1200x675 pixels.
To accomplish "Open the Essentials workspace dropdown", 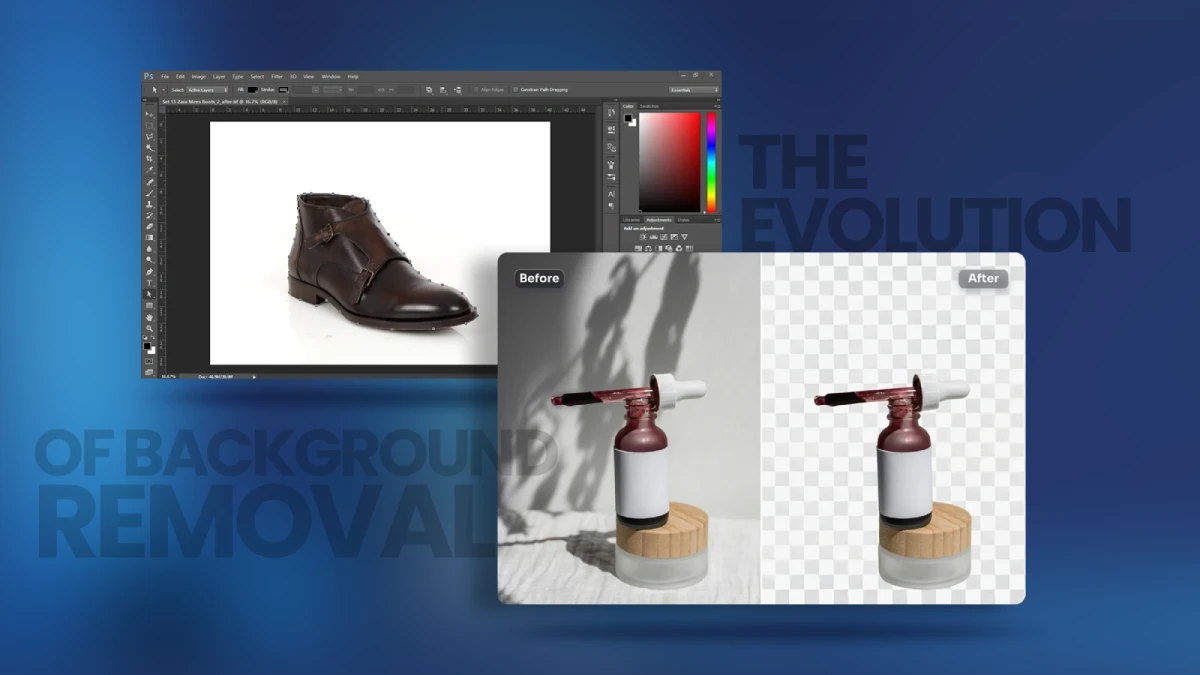I will coord(693,90).
